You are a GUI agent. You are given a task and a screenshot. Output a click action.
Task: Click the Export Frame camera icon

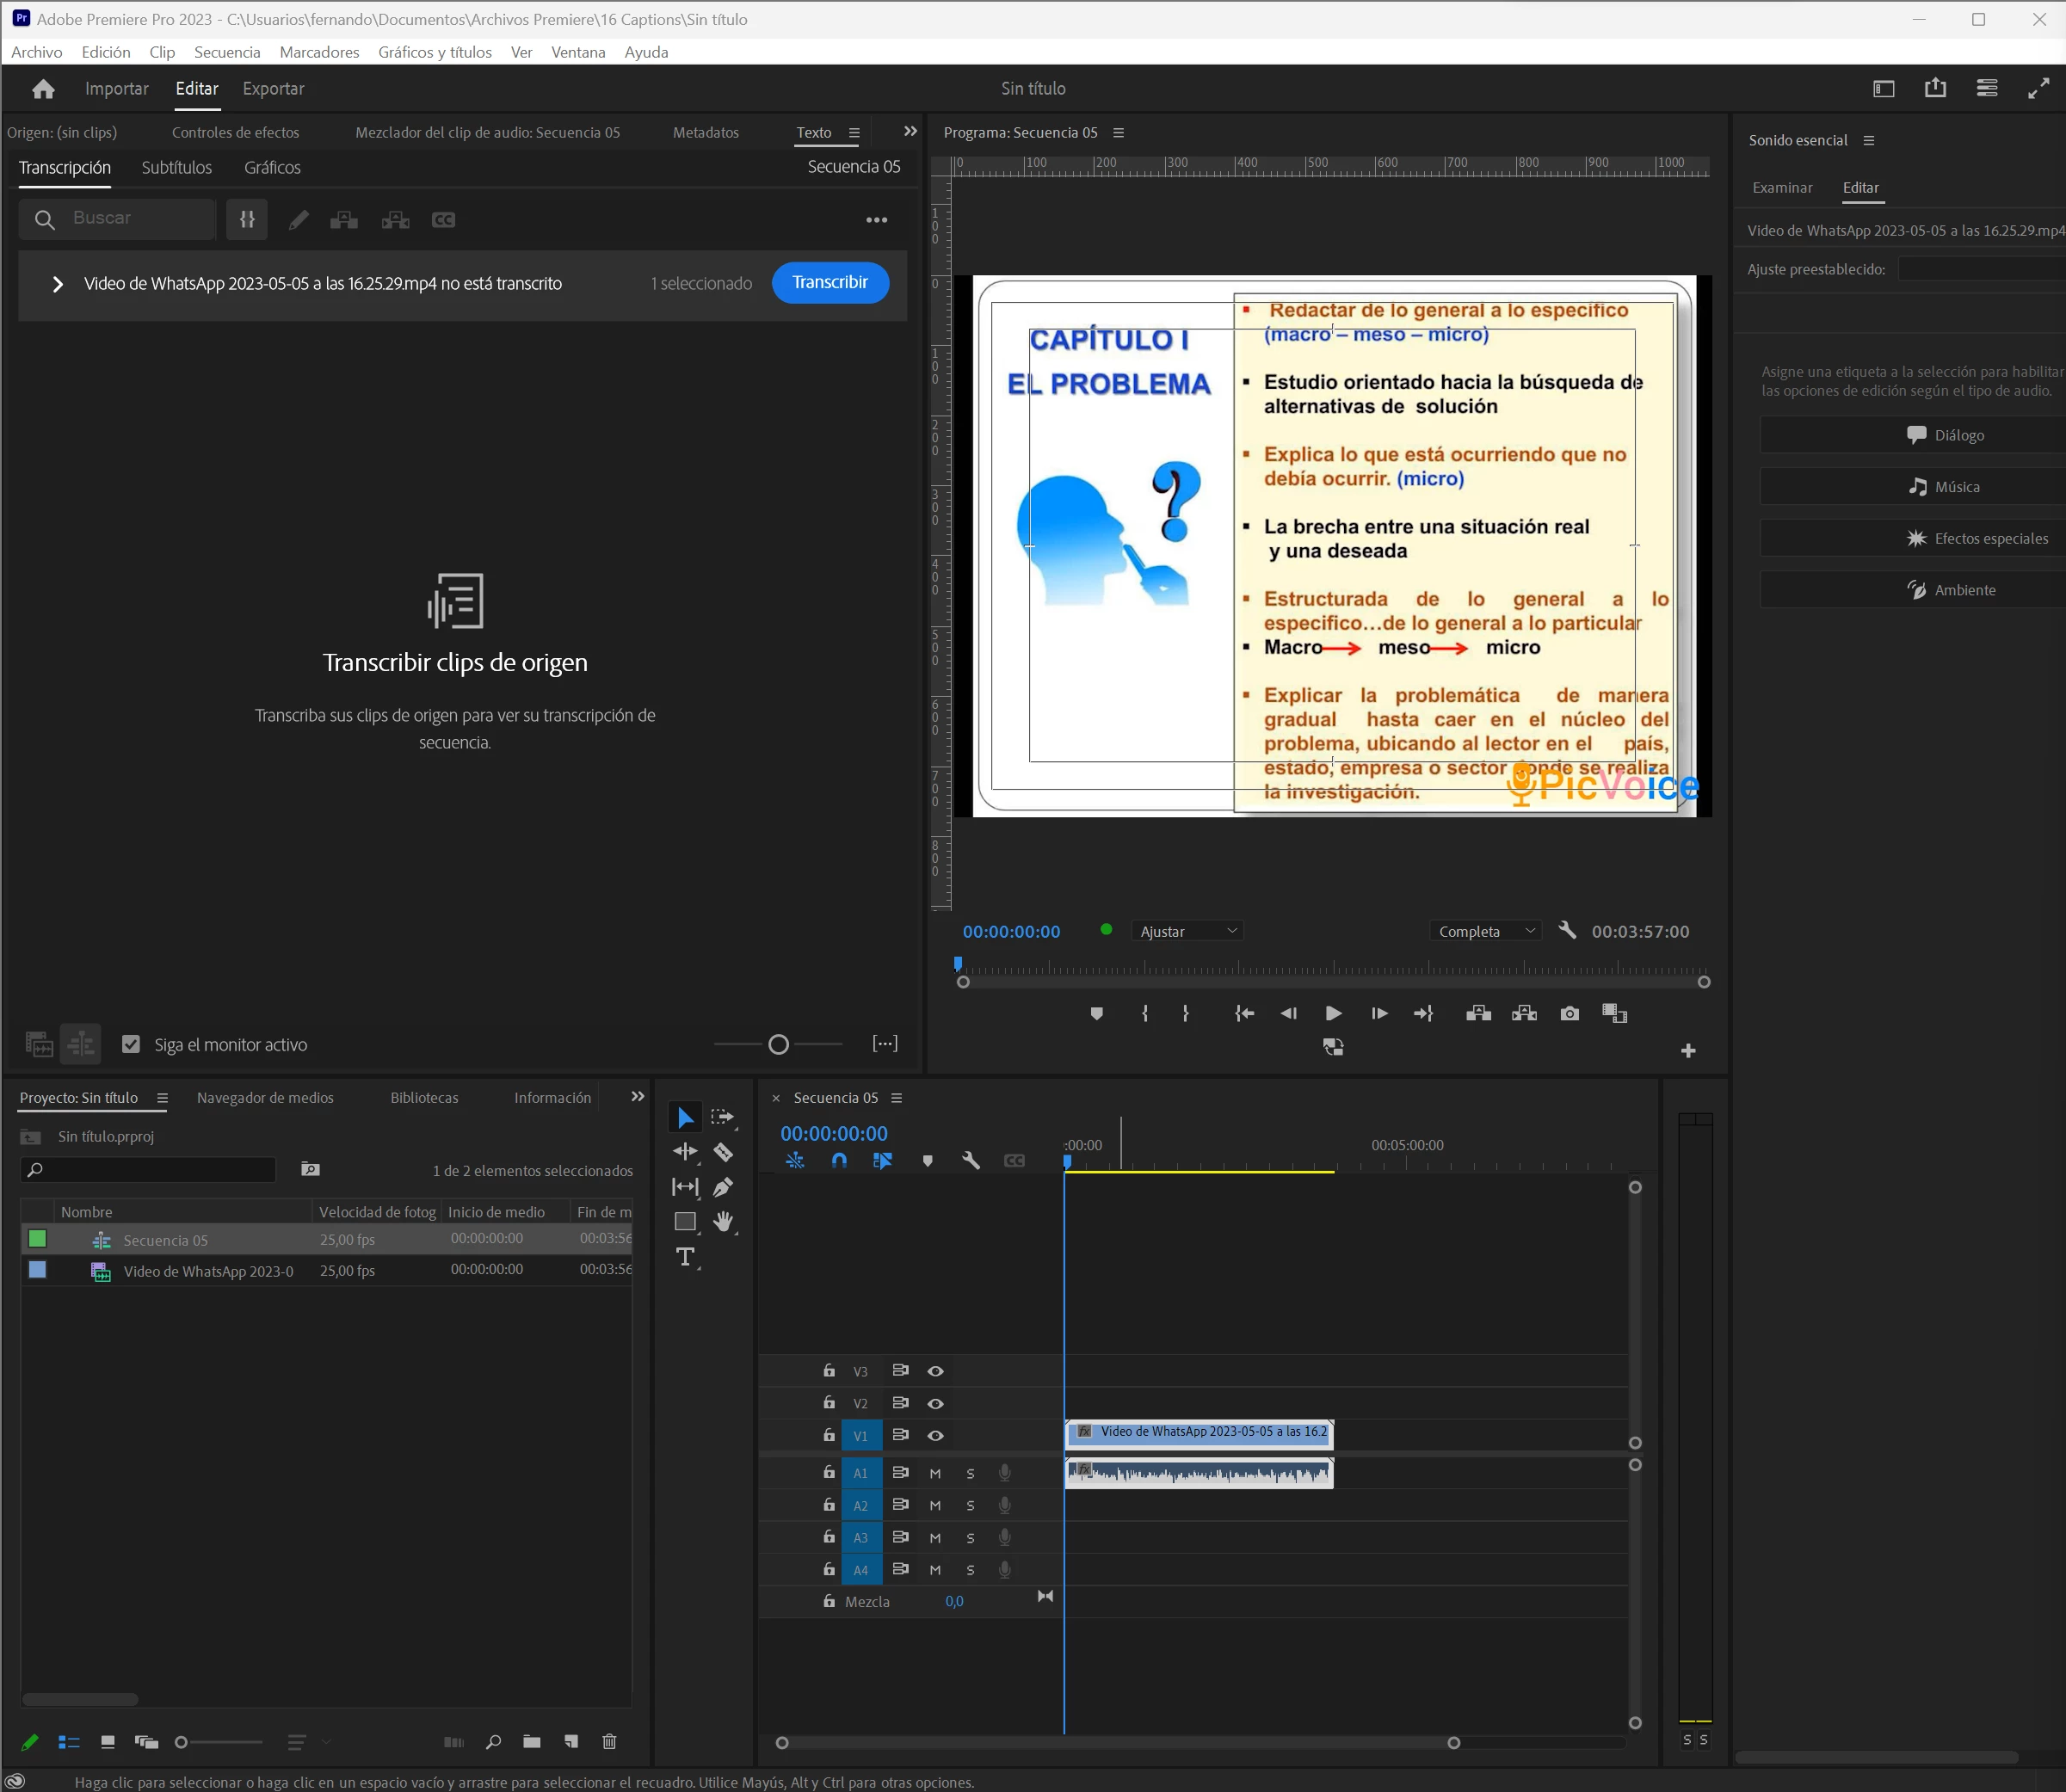[x=1569, y=1014]
